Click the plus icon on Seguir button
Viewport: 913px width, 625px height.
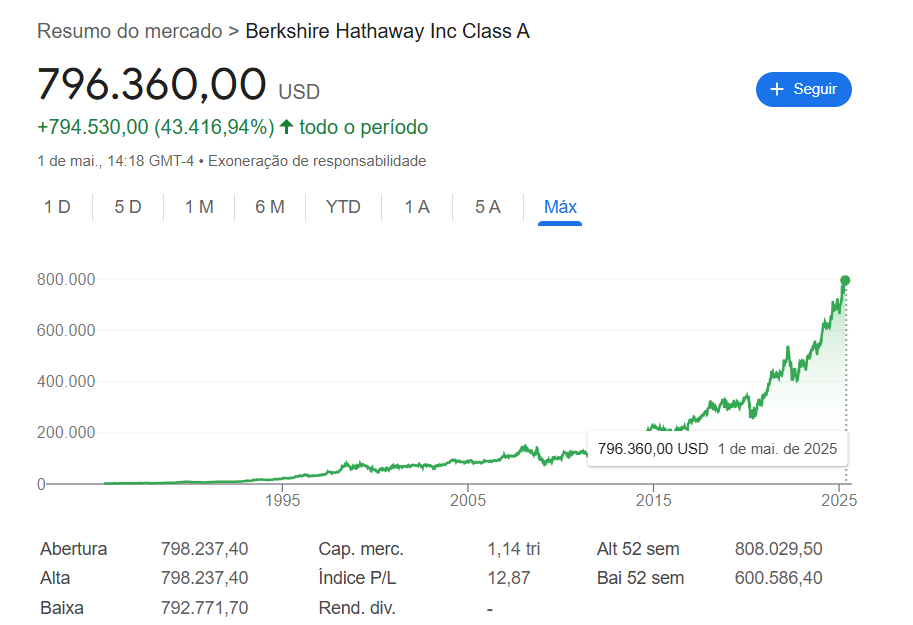coord(777,89)
